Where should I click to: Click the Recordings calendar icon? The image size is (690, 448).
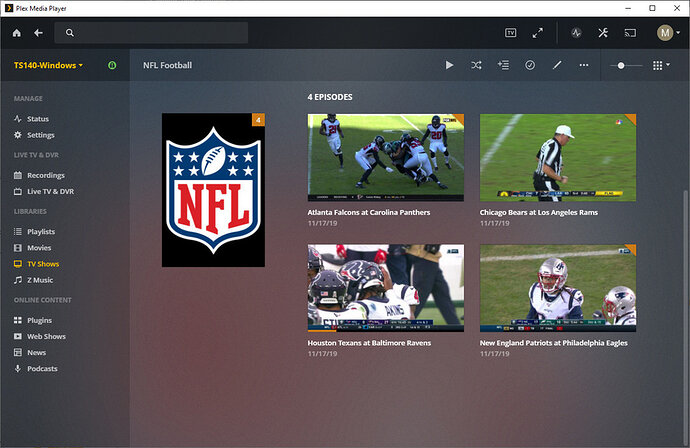tap(18, 175)
